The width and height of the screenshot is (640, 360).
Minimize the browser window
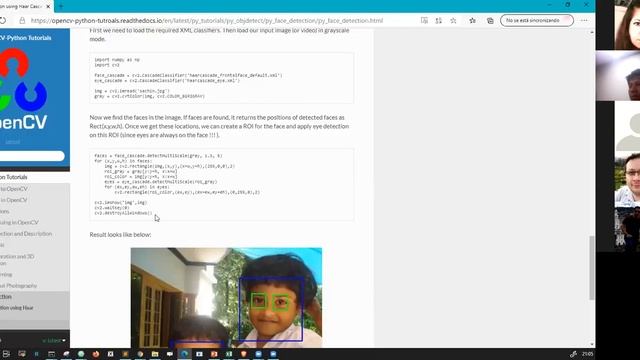click(x=549, y=4)
